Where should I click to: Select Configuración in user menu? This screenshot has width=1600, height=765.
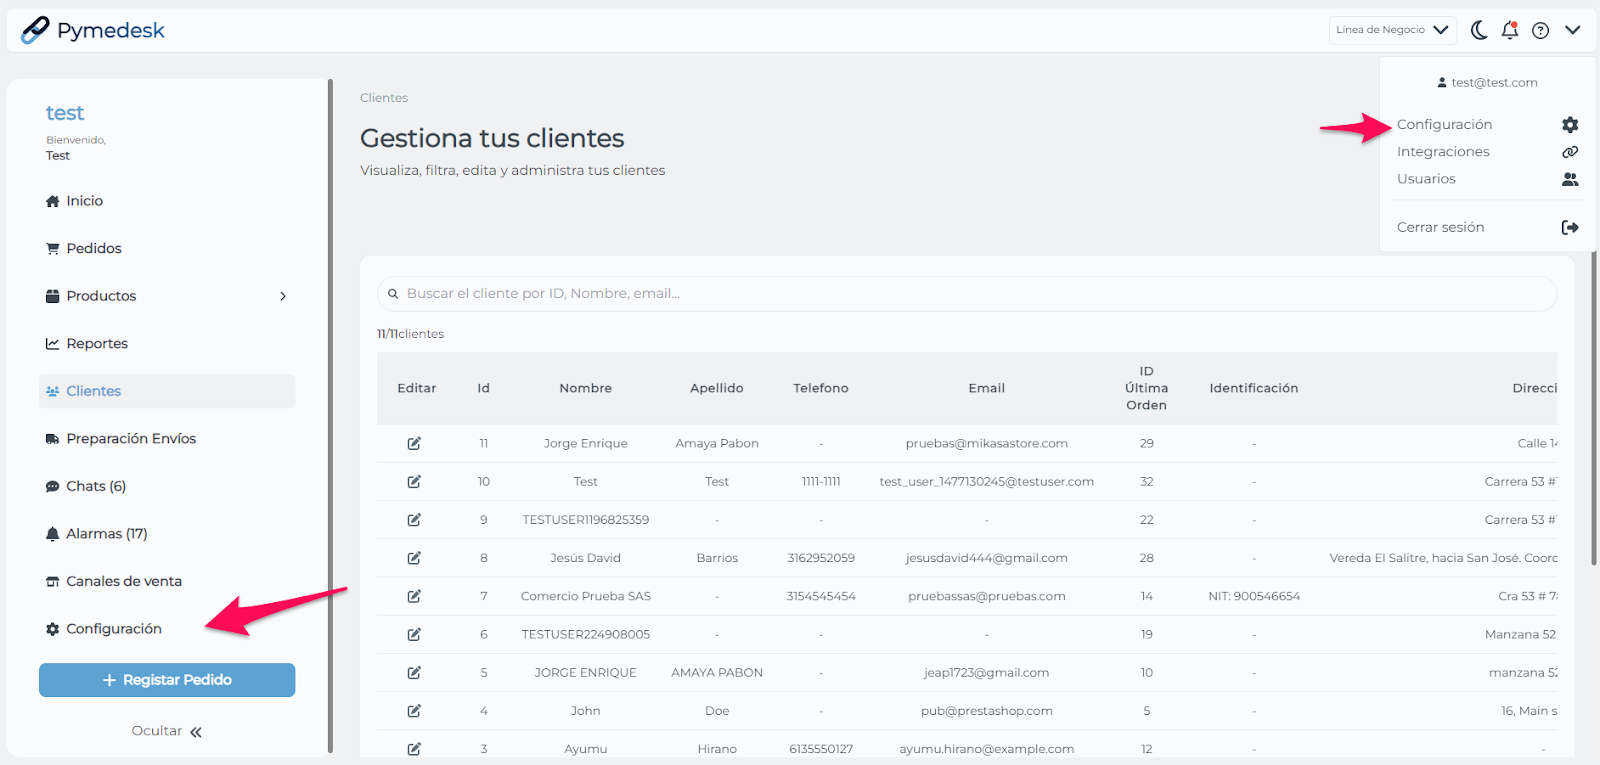[x=1444, y=124]
